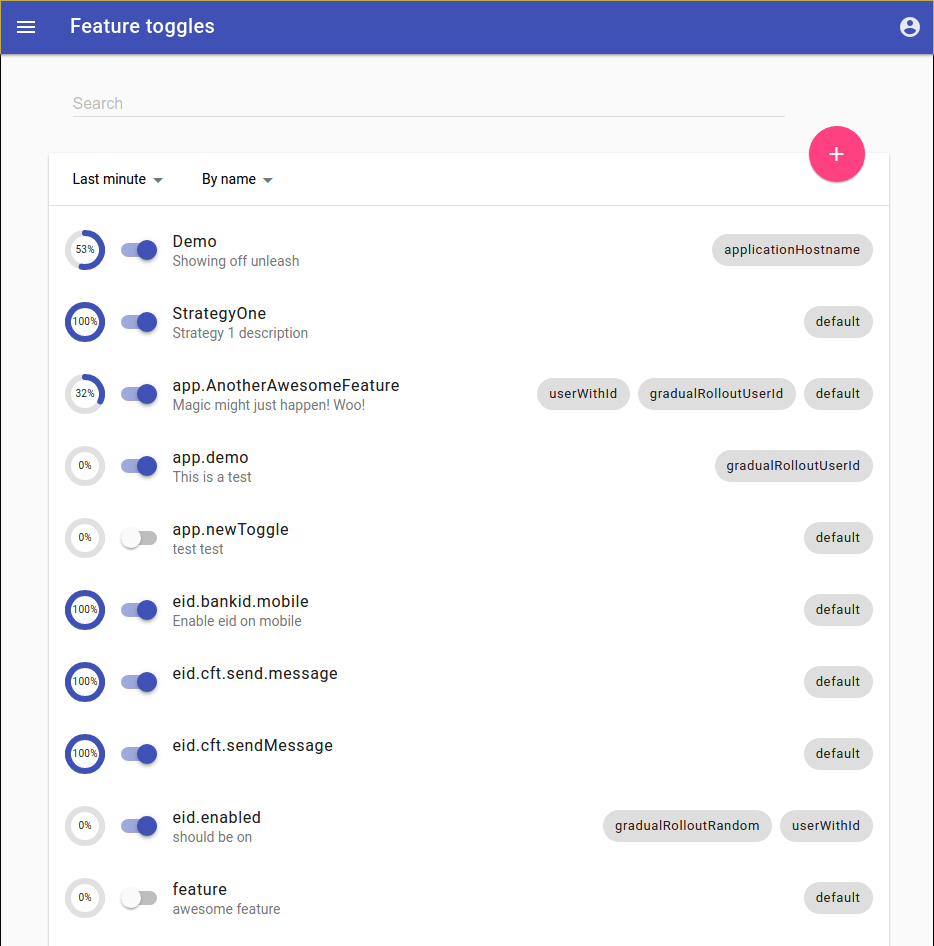The width and height of the screenshot is (934, 946).
Task: Click the 0% progress circle for app.demo
Action: (x=85, y=466)
